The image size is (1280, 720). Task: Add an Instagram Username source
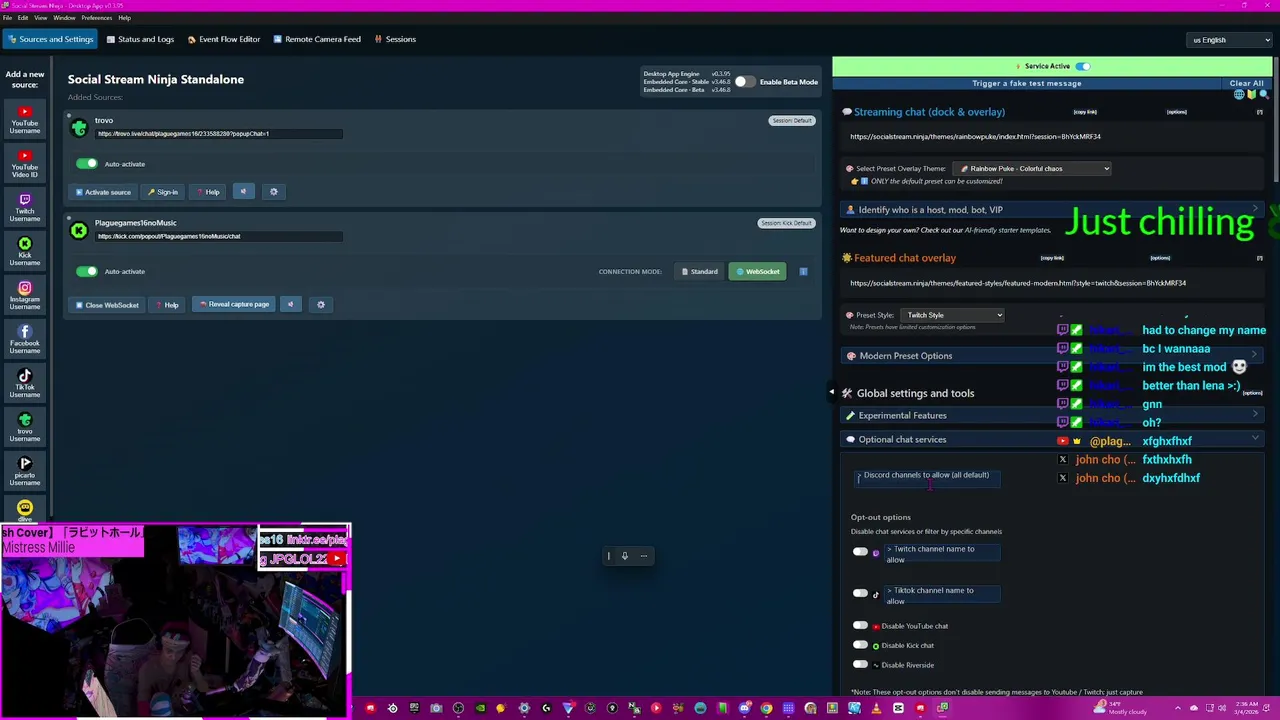(x=25, y=296)
